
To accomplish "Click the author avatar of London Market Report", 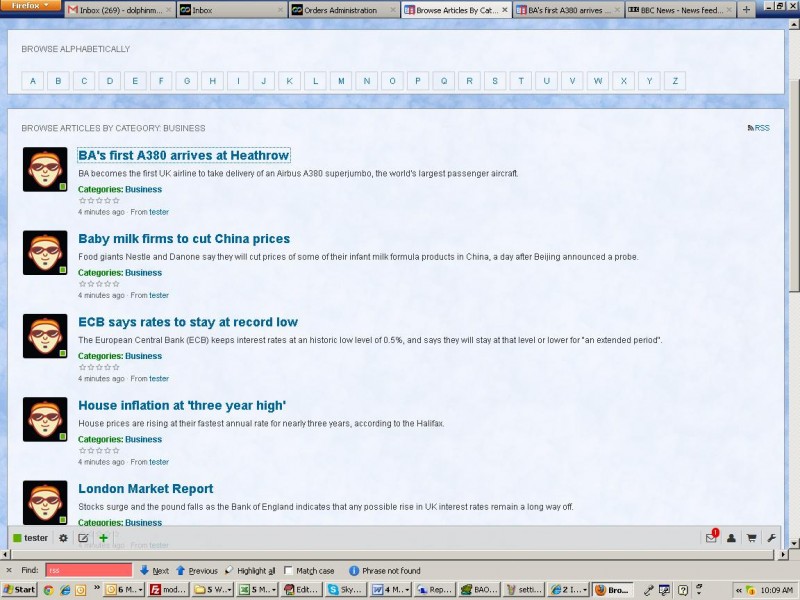I will click(45, 503).
